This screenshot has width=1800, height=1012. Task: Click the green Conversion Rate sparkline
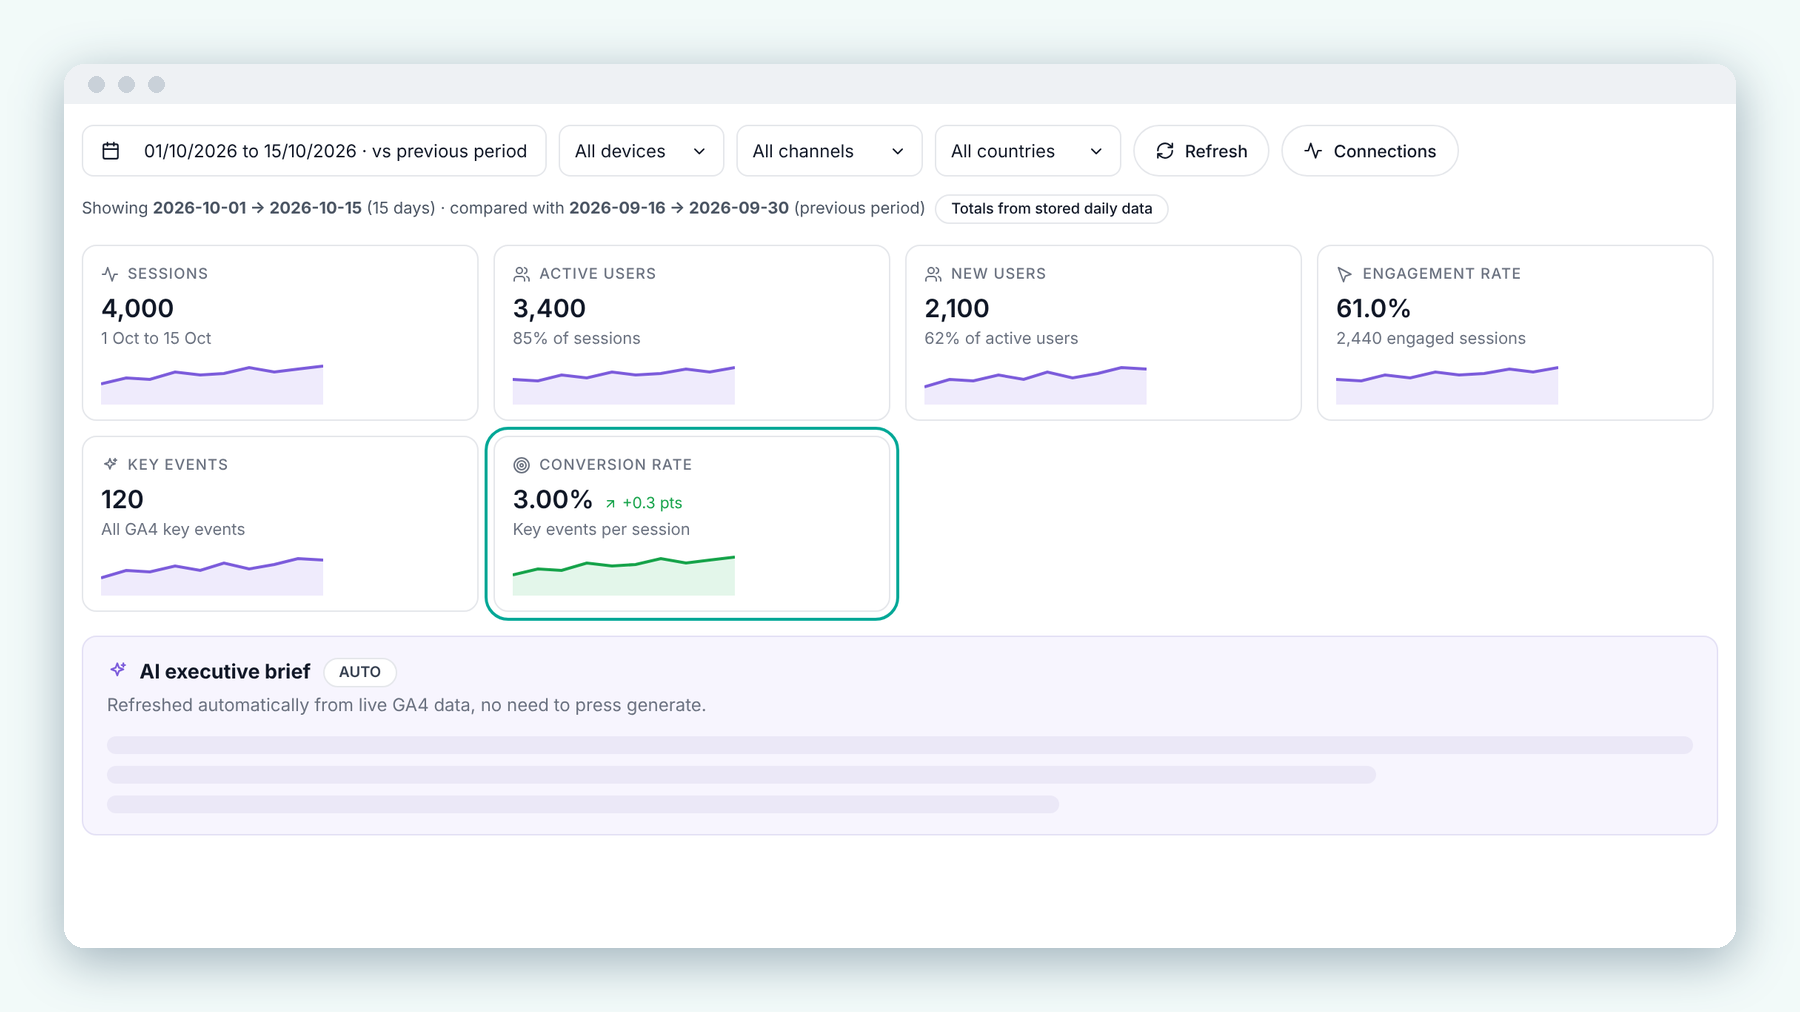[624, 576]
